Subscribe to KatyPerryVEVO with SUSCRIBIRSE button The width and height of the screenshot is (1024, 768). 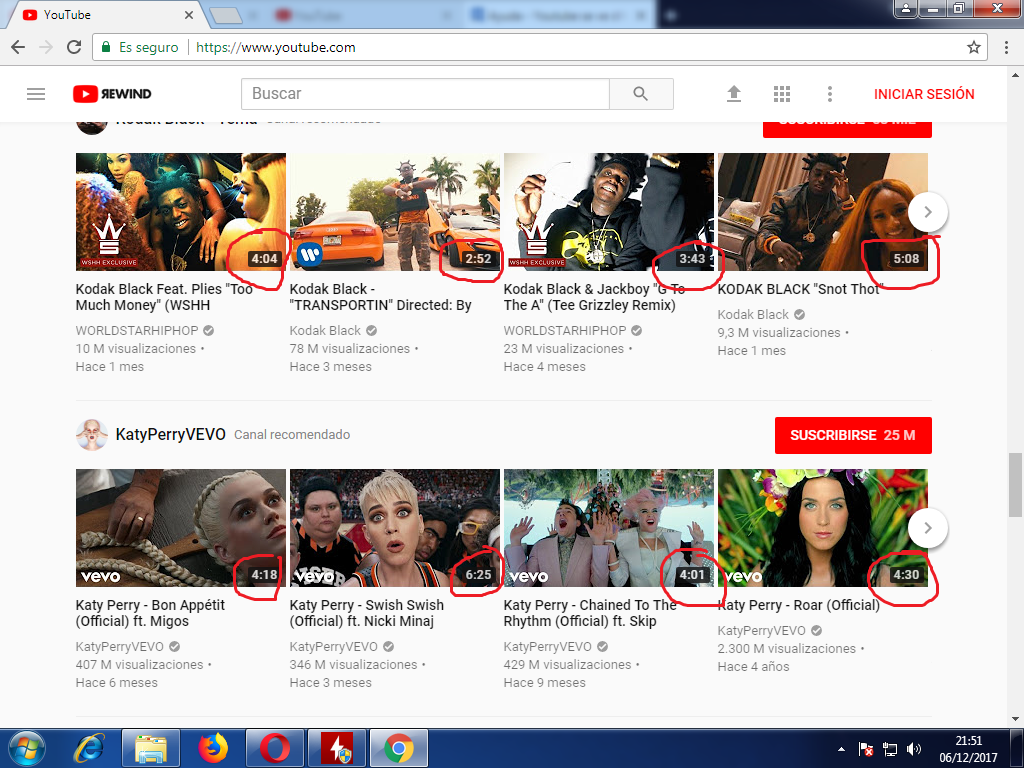[x=853, y=436]
